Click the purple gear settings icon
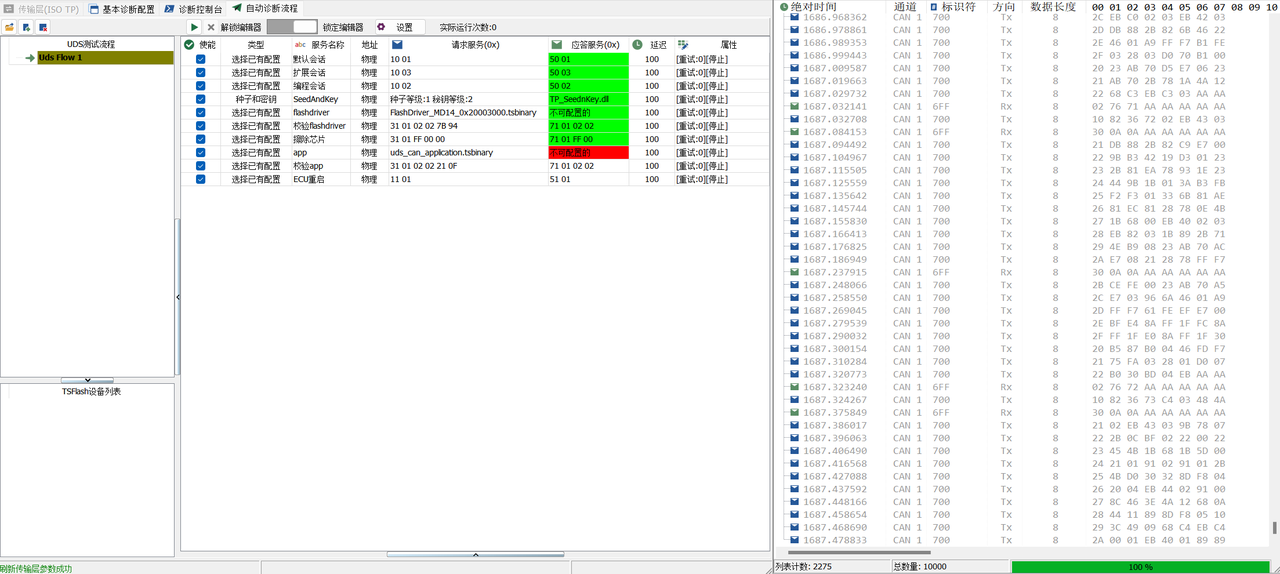1280x574 pixels. 381,27
